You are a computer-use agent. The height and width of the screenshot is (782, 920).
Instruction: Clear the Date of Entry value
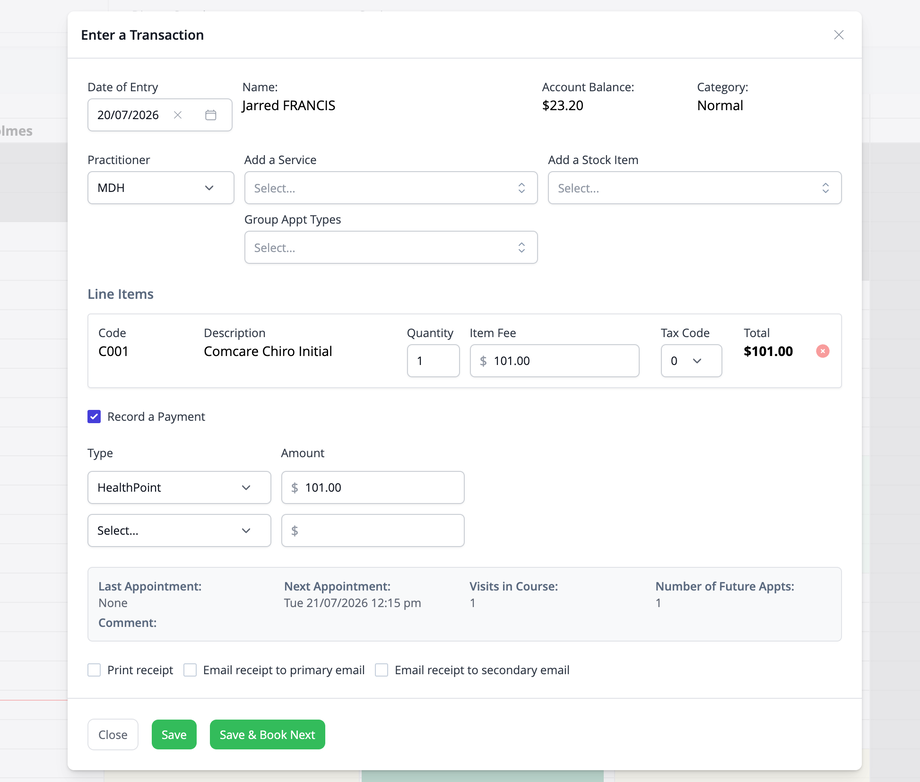pyautogui.click(x=178, y=115)
